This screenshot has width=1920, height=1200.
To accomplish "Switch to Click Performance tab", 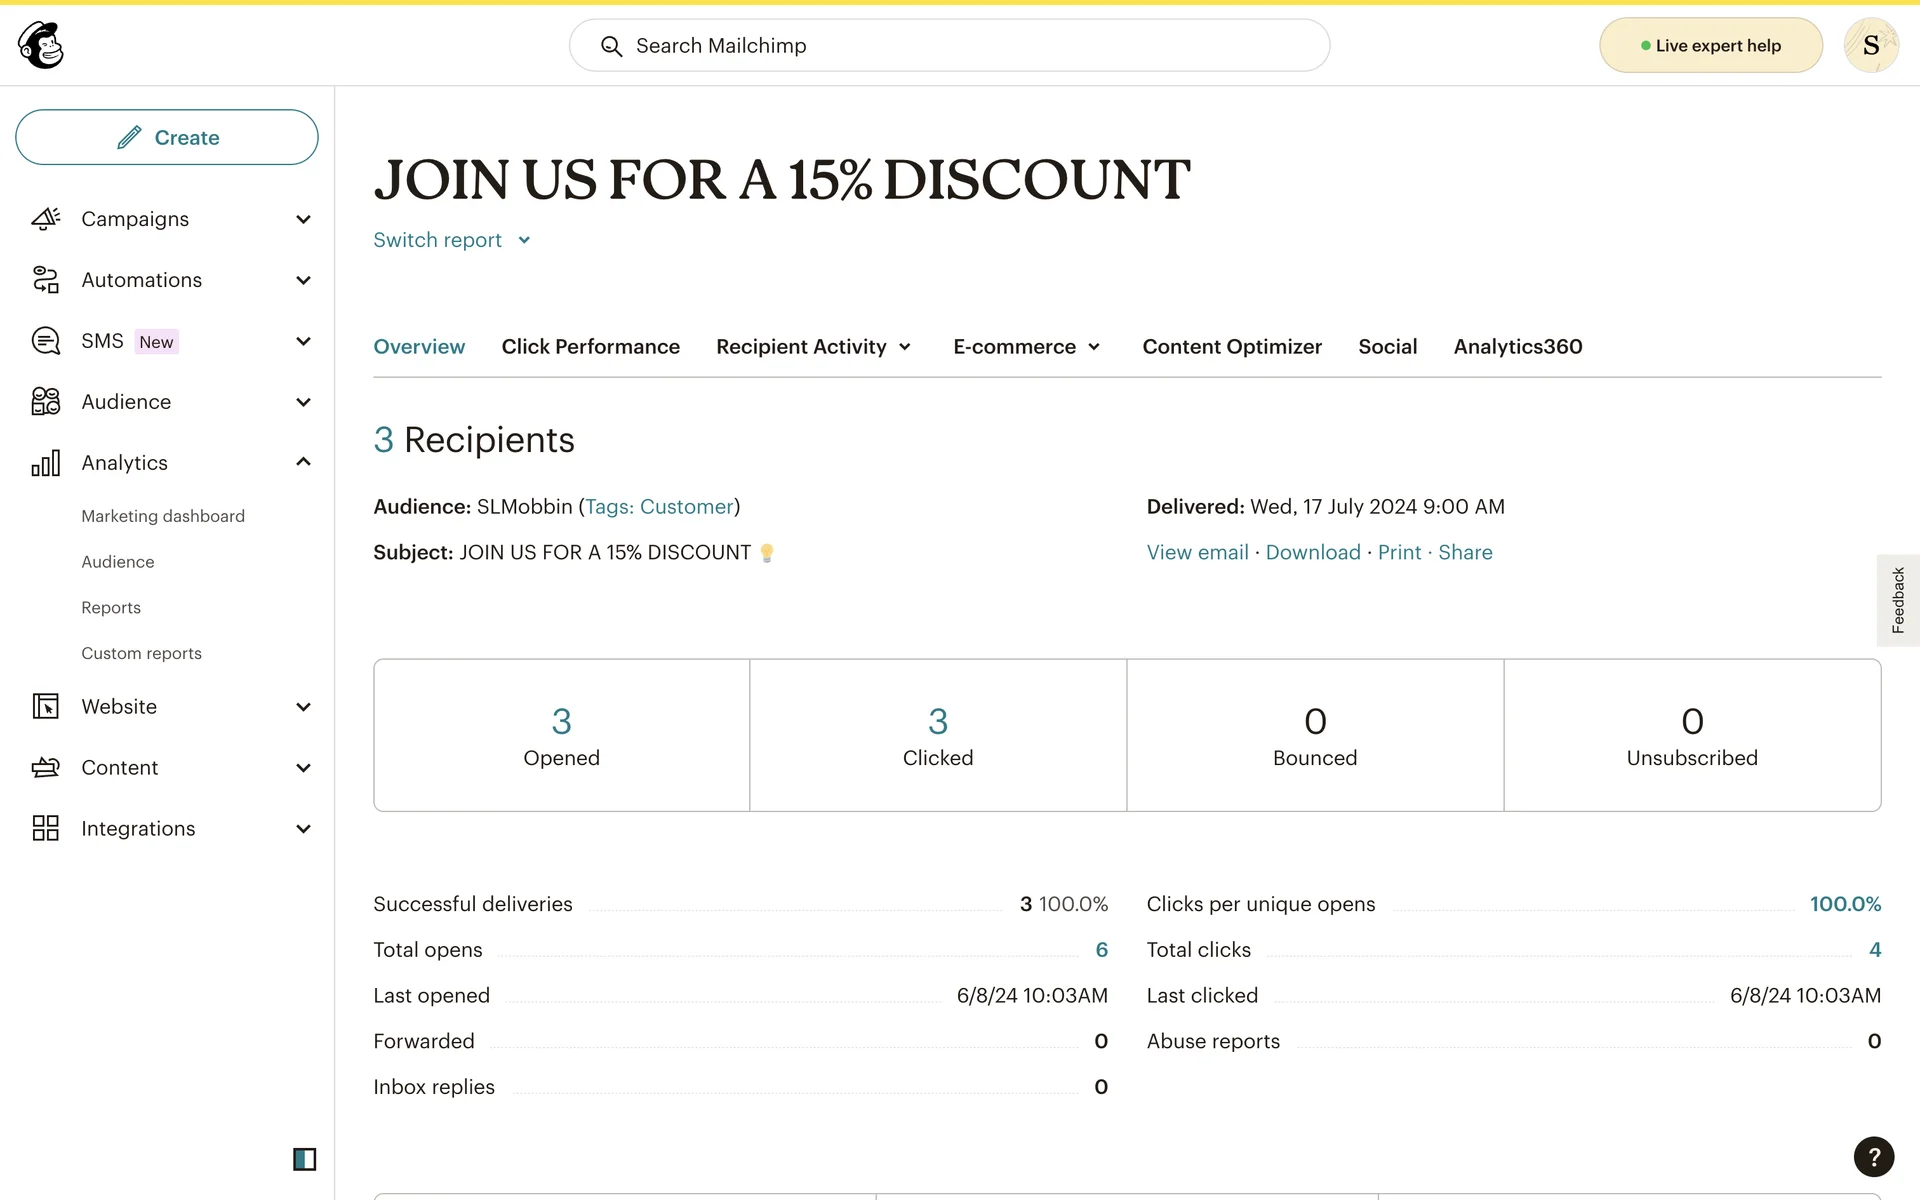I will 590,347.
